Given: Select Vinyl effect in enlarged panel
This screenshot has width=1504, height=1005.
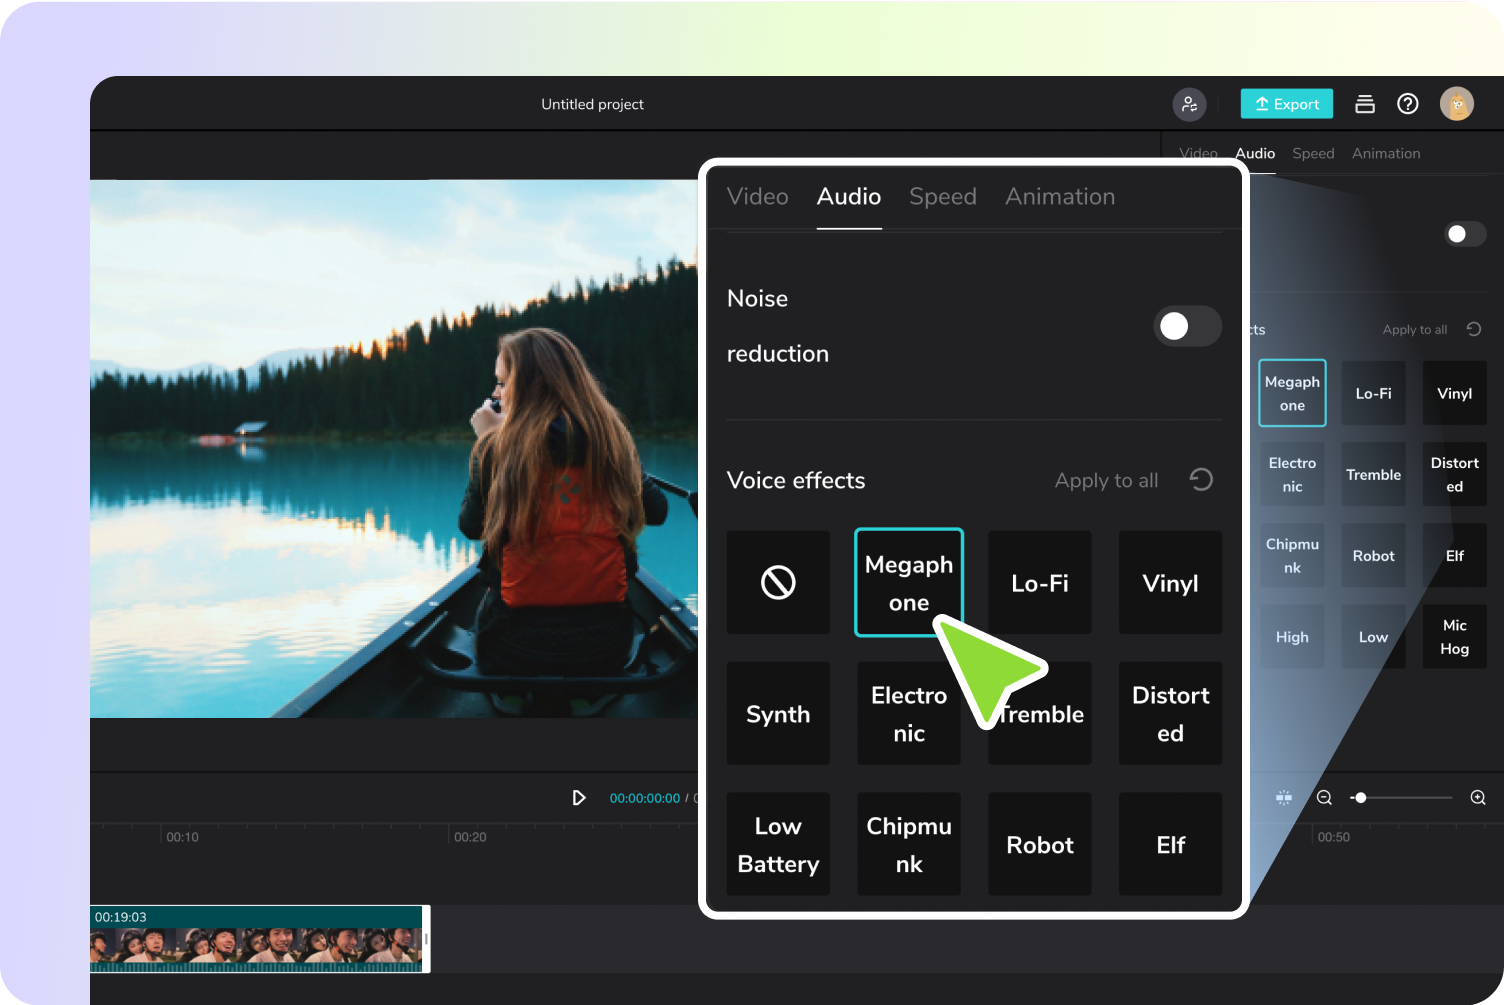Looking at the screenshot, I should [x=1170, y=582].
